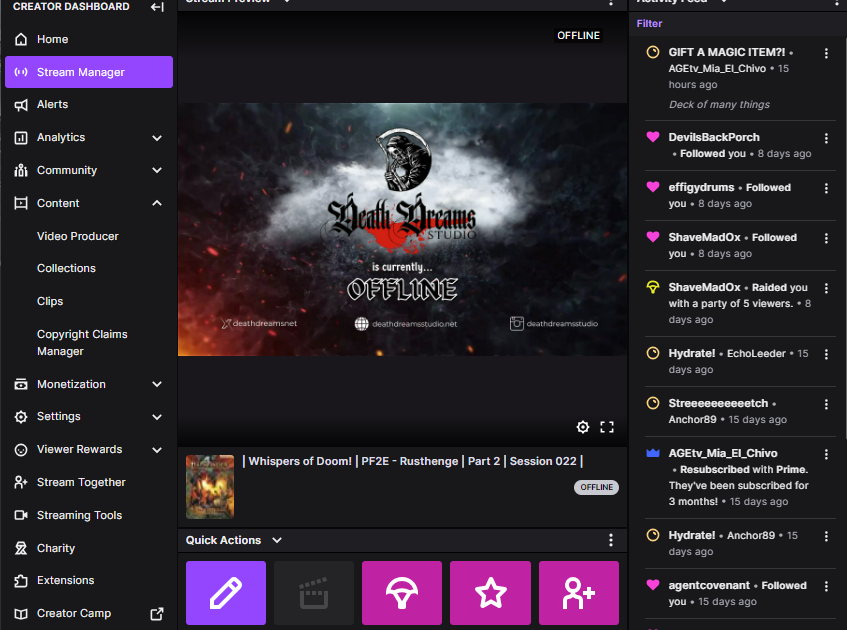847x630 pixels.
Task: Open Video Producer under Content
Action: pyautogui.click(x=78, y=236)
